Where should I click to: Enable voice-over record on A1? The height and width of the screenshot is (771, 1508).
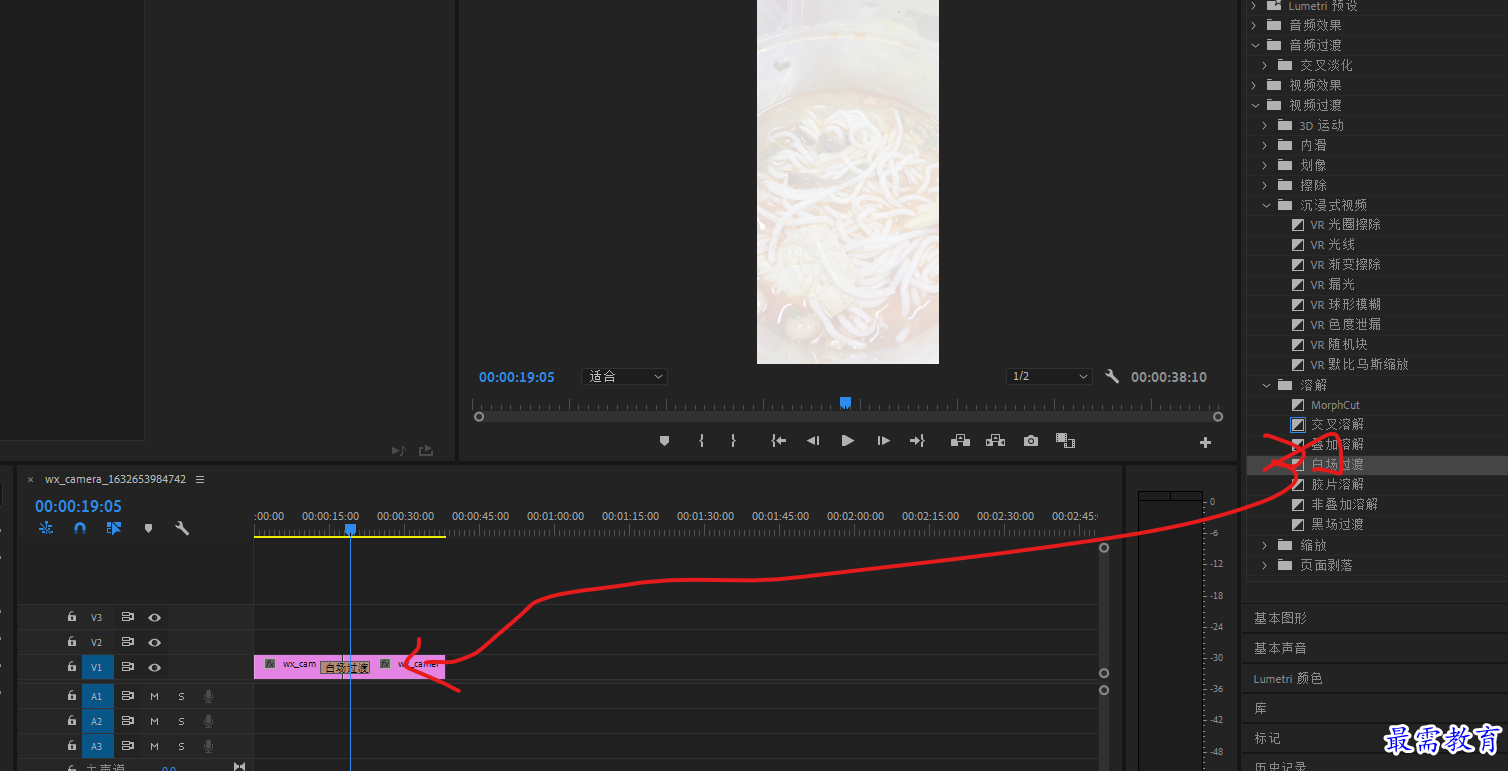(208, 696)
